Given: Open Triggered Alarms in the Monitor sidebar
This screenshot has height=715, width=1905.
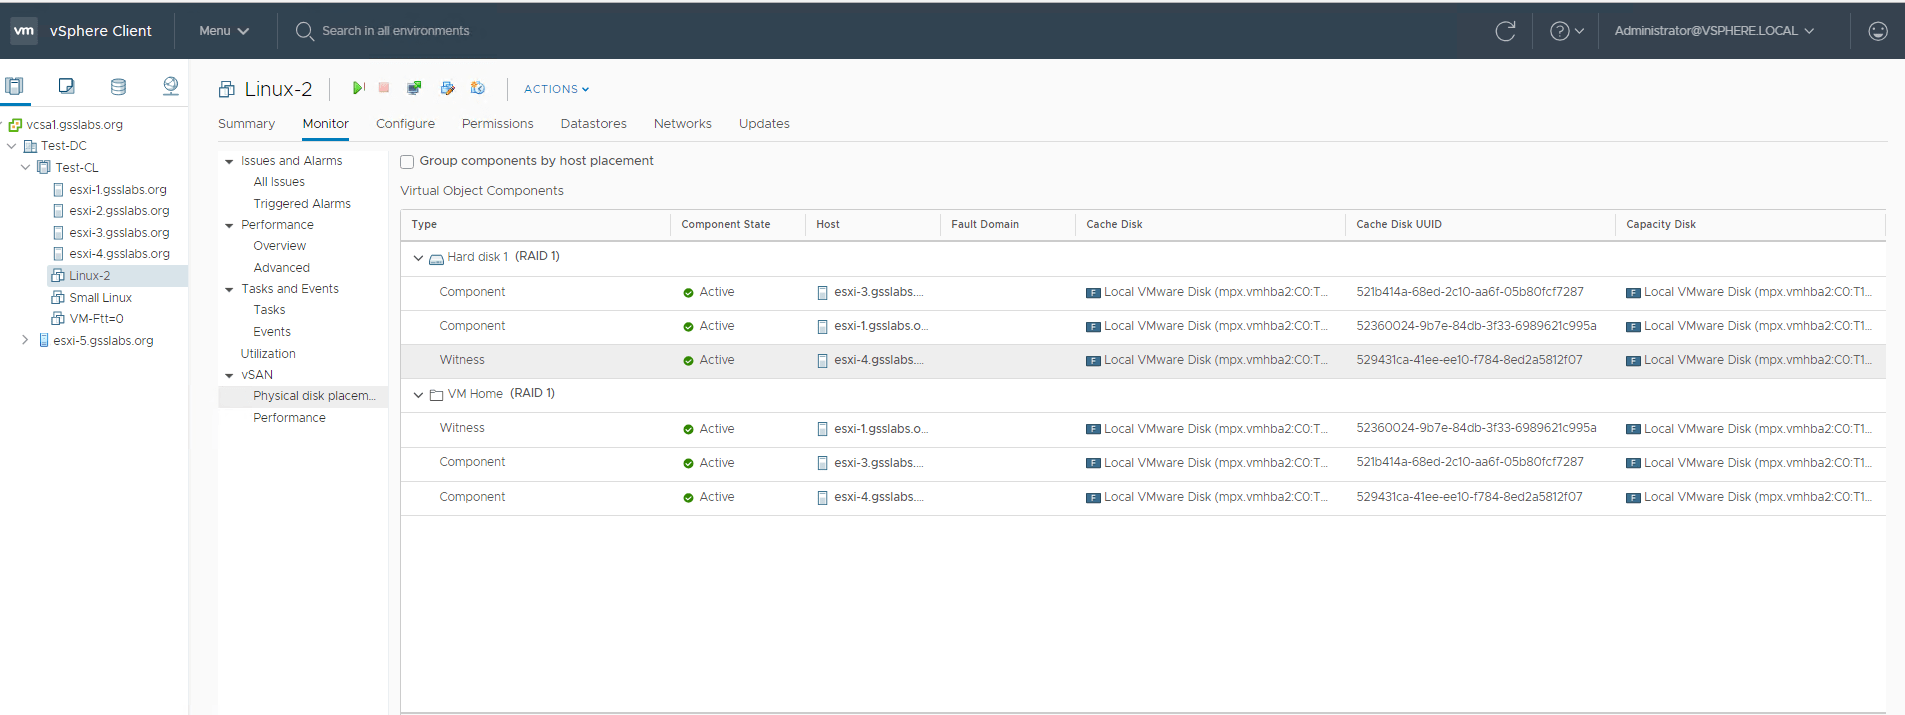Looking at the screenshot, I should click(x=302, y=204).
